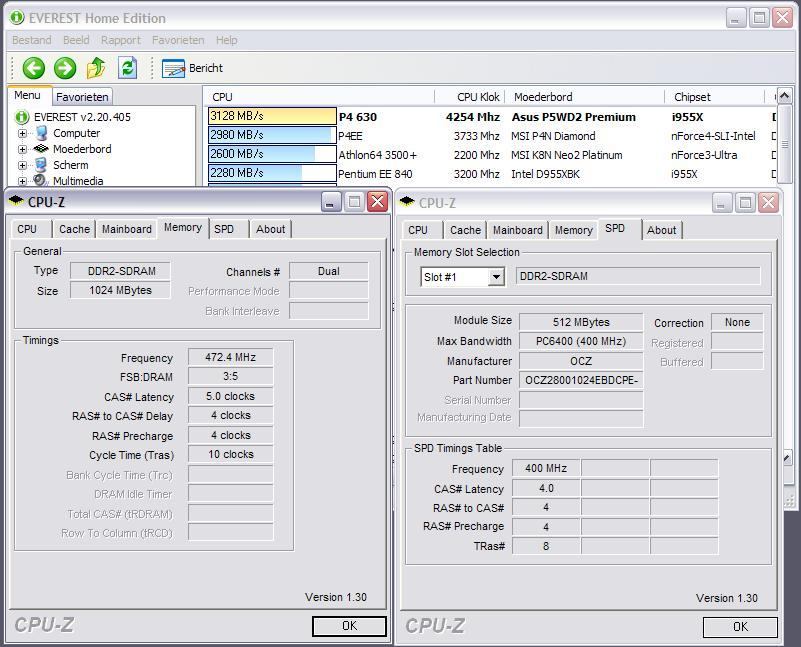Click the up-level folder arrow icon
The height and width of the screenshot is (647, 801).
[x=96, y=68]
